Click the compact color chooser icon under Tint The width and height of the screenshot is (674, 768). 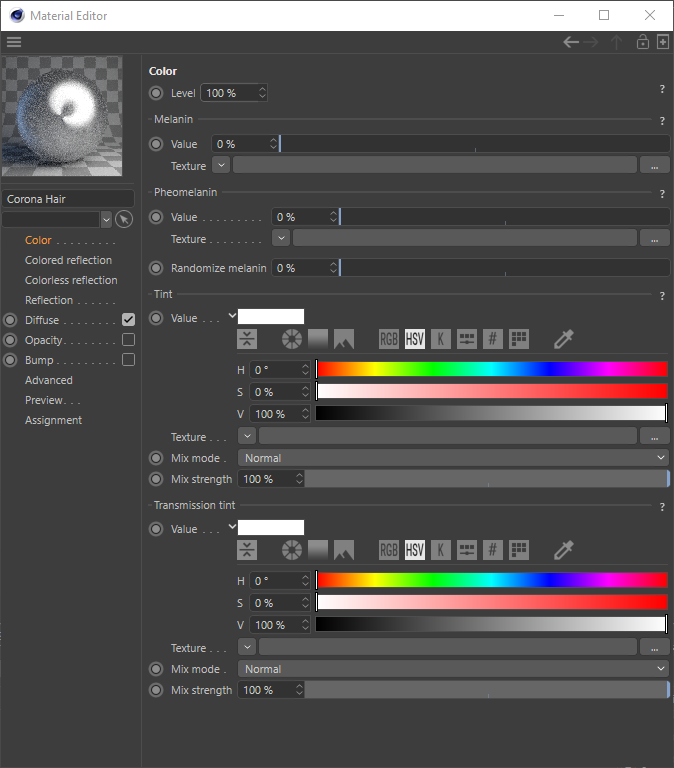[247, 339]
